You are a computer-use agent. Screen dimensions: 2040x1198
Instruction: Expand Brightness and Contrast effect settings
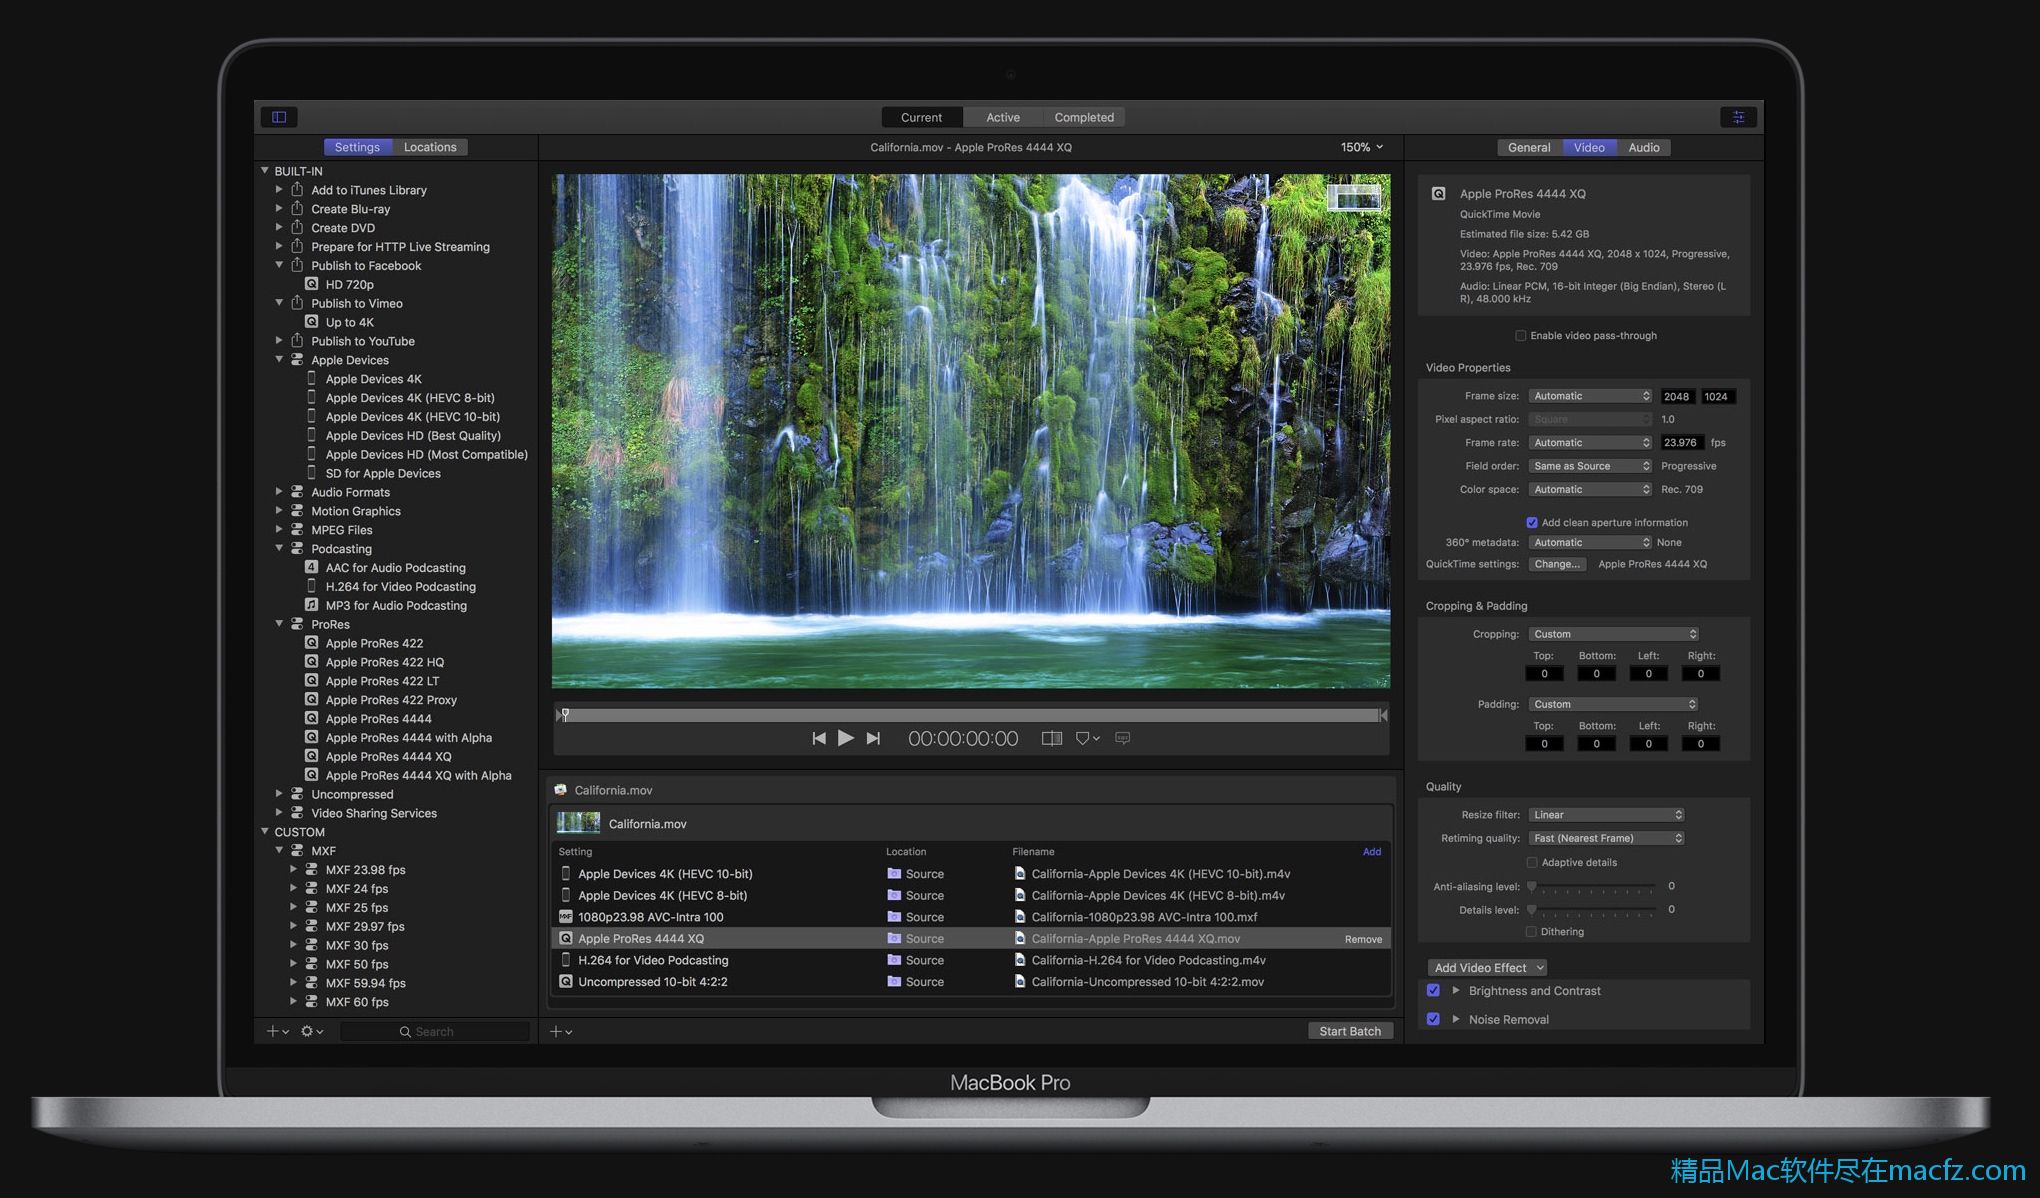pos(1456,990)
